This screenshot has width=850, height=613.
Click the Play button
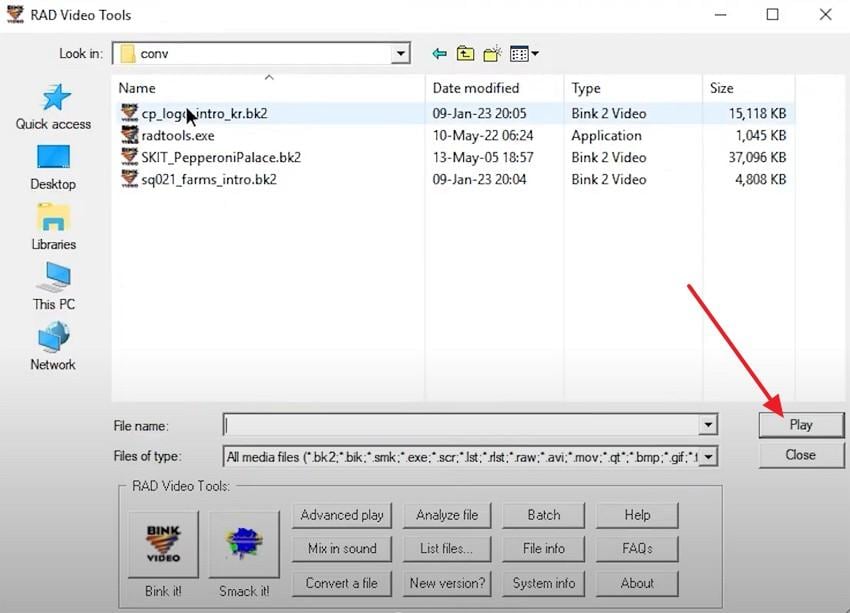[x=801, y=425]
